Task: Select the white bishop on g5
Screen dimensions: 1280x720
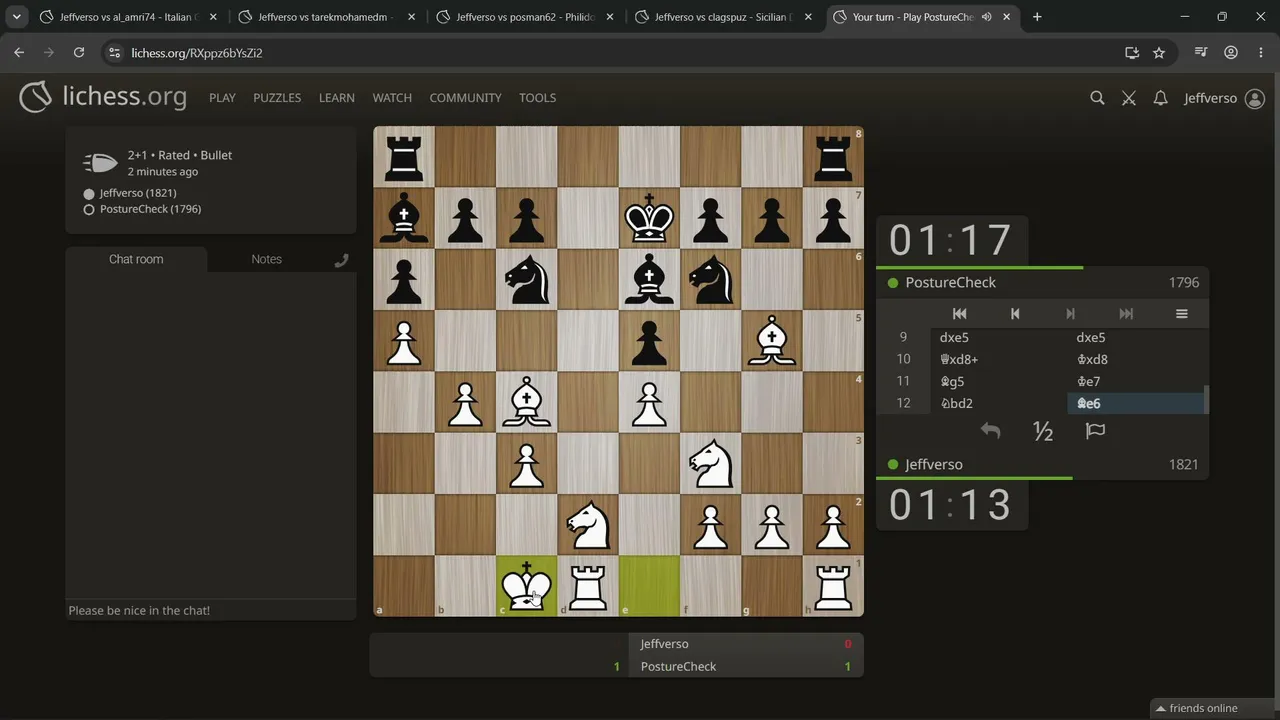Action: 772,341
